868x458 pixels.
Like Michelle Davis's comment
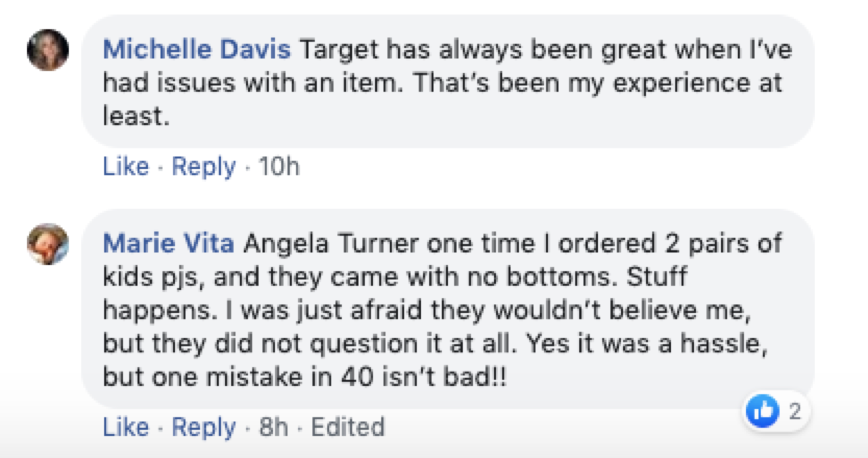pyautogui.click(x=125, y=167)
